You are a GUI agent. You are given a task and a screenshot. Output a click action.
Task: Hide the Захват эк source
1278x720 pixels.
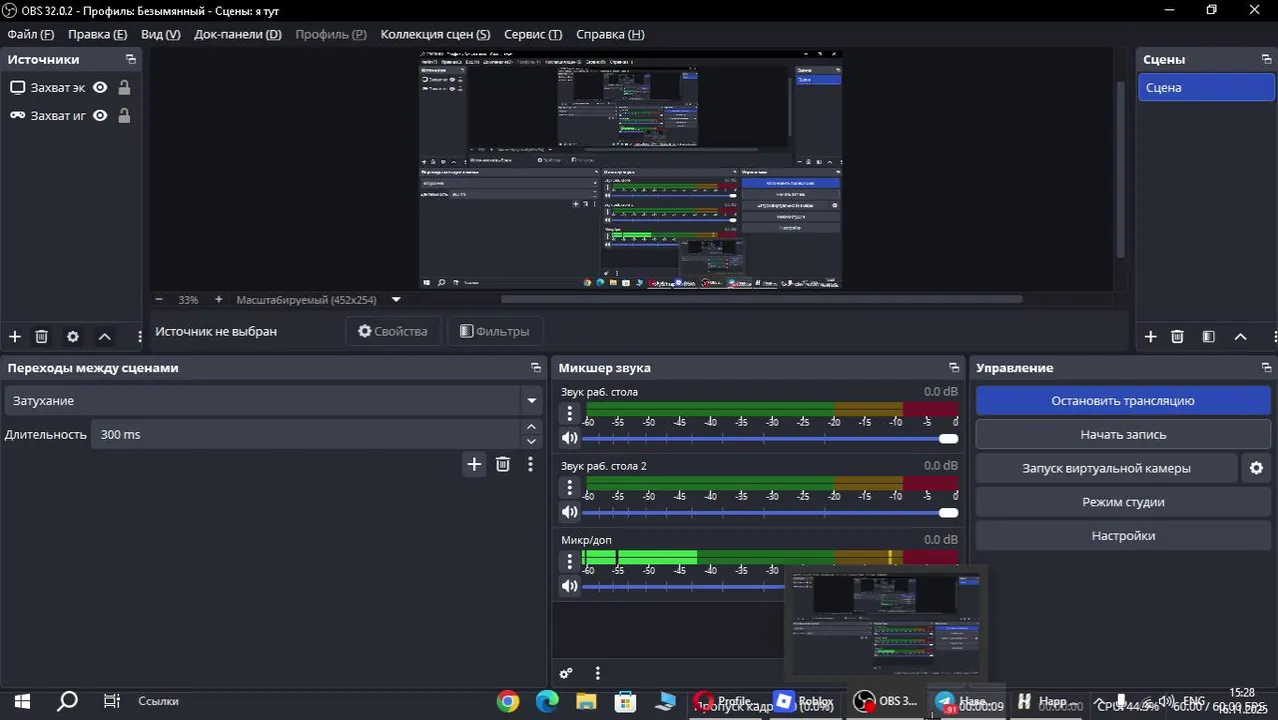pyautogui.click(x=100, y=88)
